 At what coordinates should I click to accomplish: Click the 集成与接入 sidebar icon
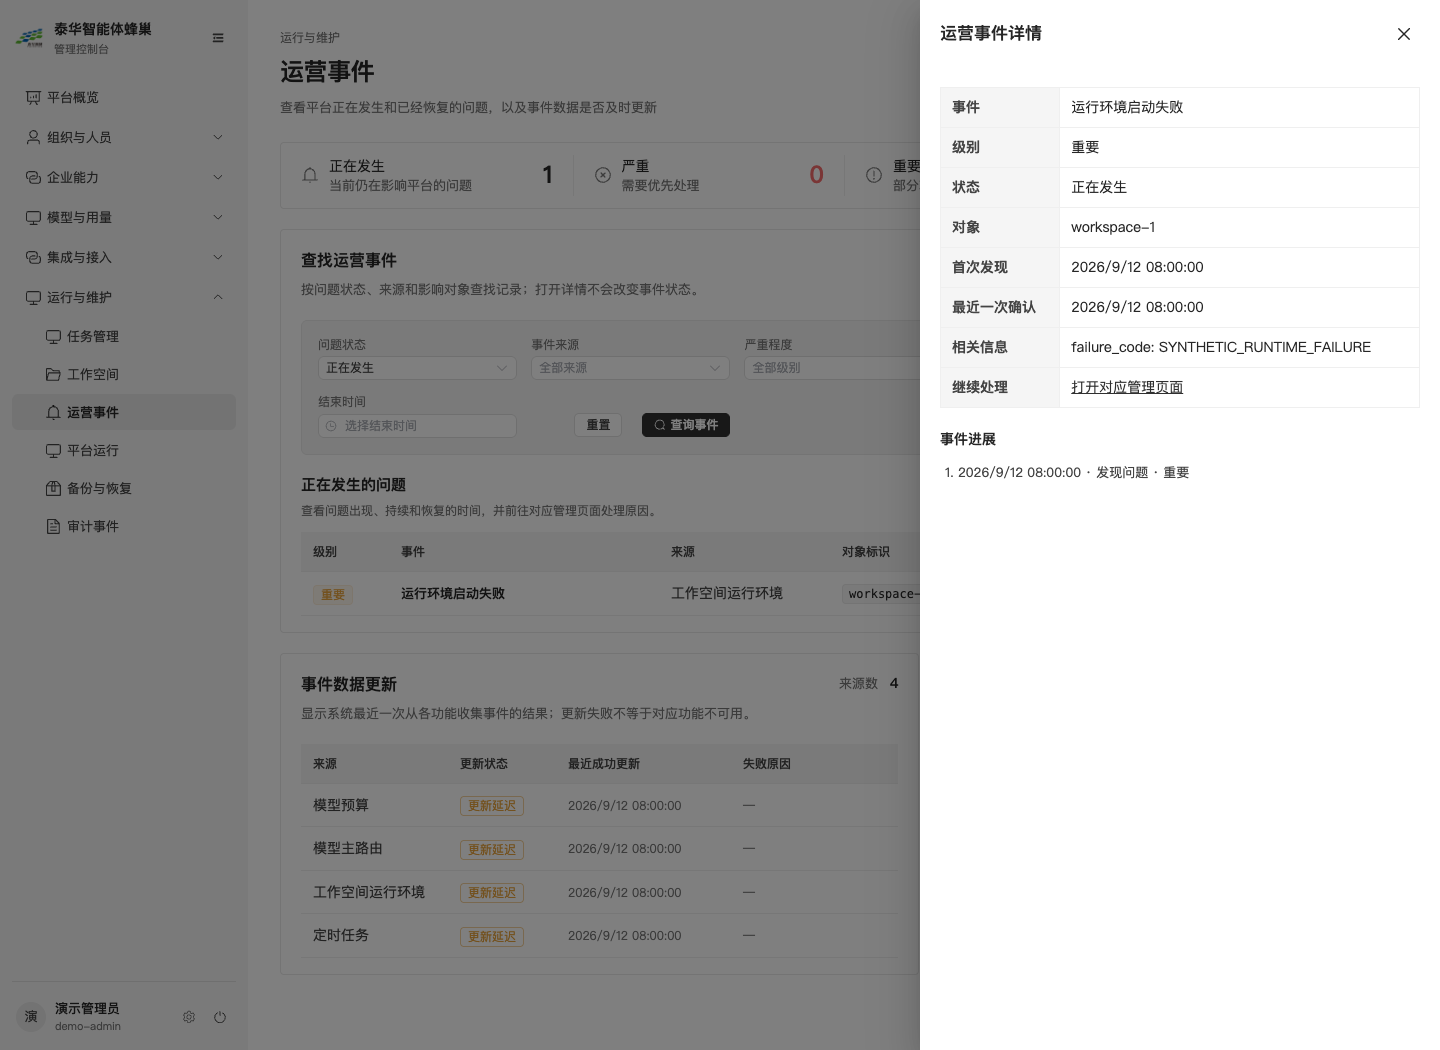[33, 257]
